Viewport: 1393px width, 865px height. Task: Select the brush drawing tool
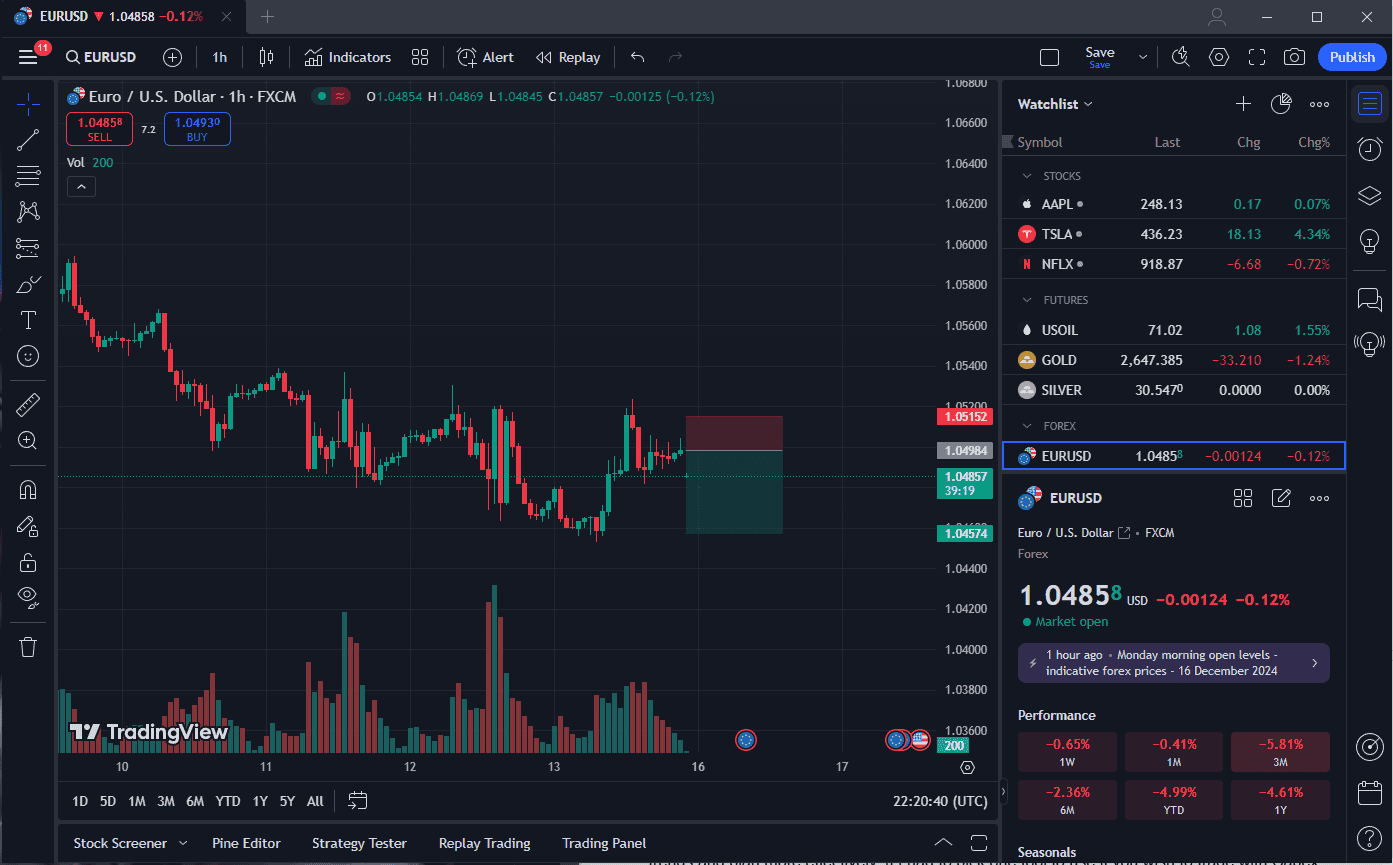[28, 284]
